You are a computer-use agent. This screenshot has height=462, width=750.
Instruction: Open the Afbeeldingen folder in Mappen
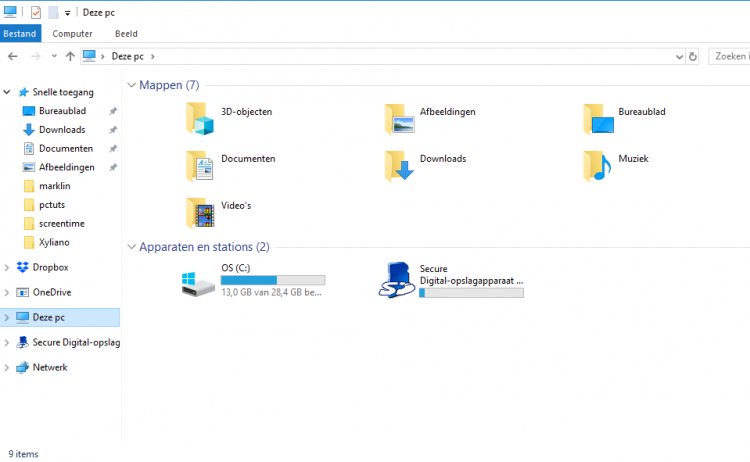(x=399, y=118)
